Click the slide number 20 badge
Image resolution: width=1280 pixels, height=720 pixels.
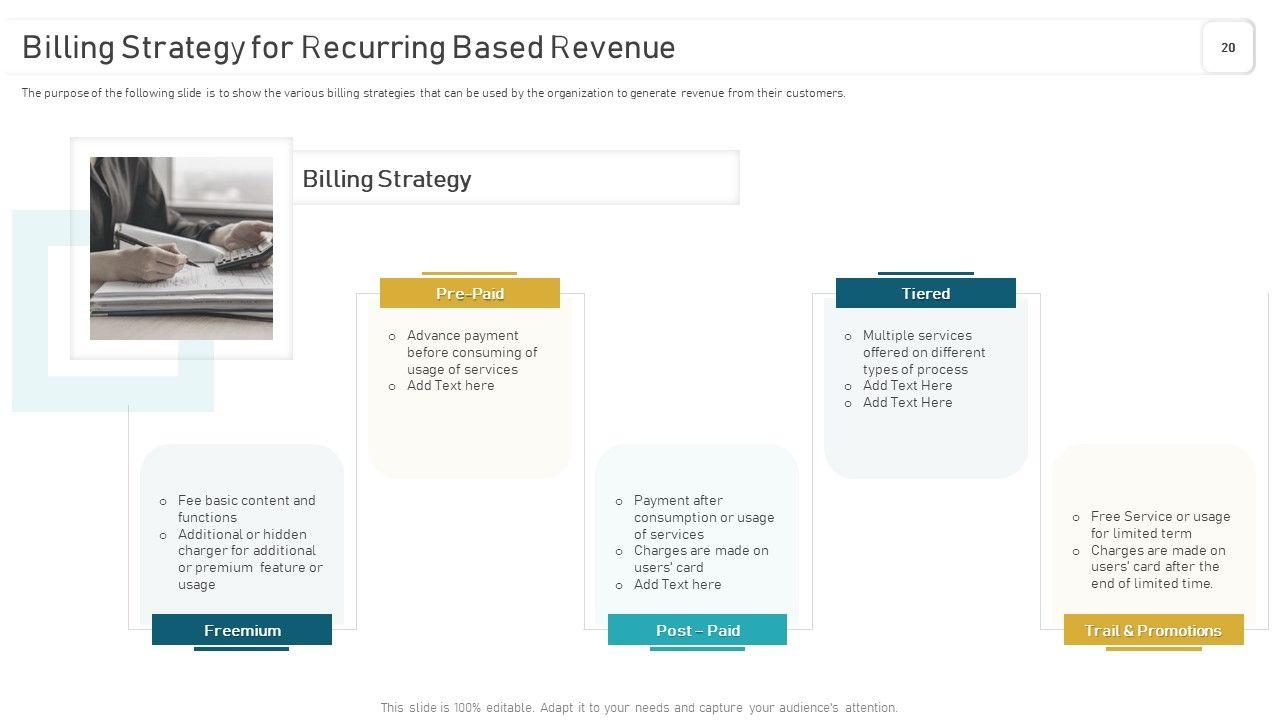coord(1227,47)
